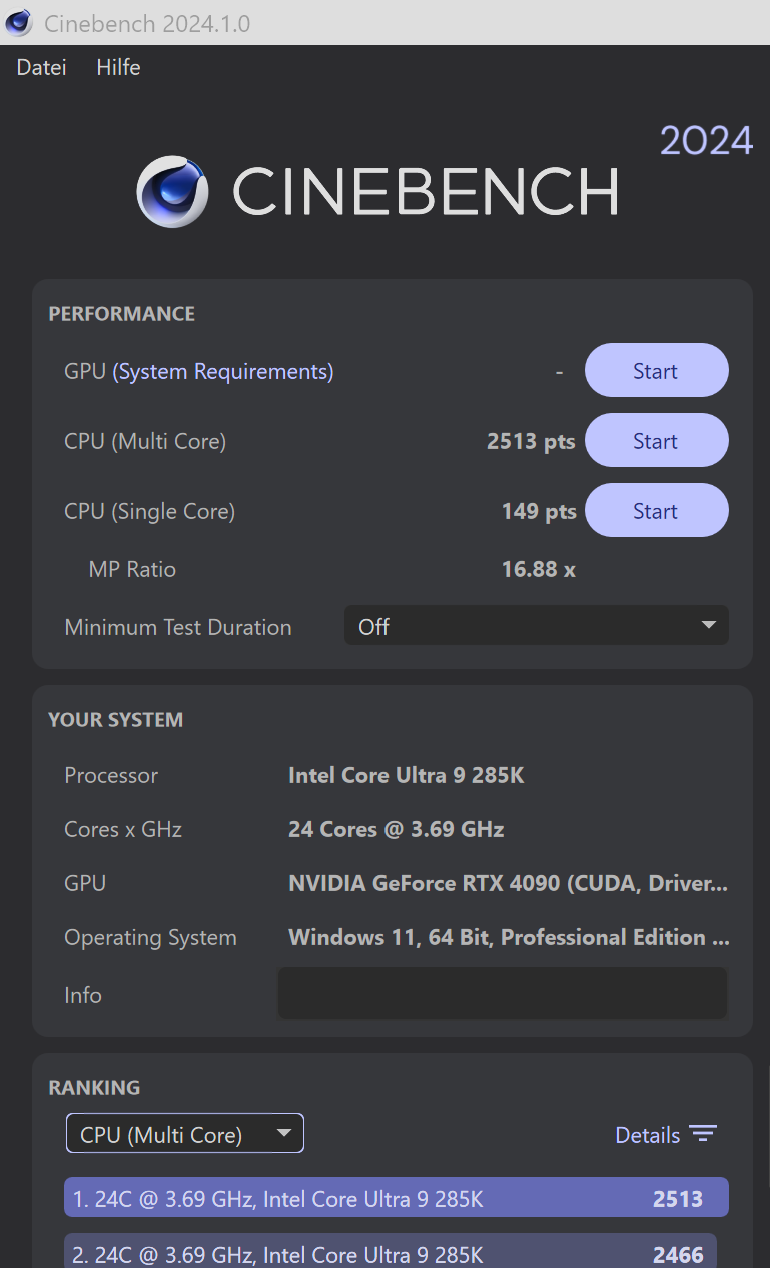Start the GPU benchmark

[656, 370]
